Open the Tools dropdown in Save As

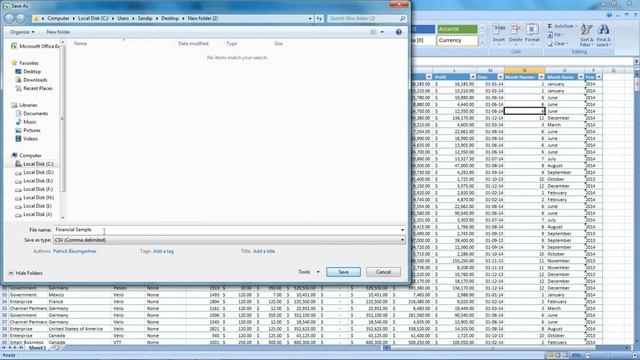click(x=309, y=272)
